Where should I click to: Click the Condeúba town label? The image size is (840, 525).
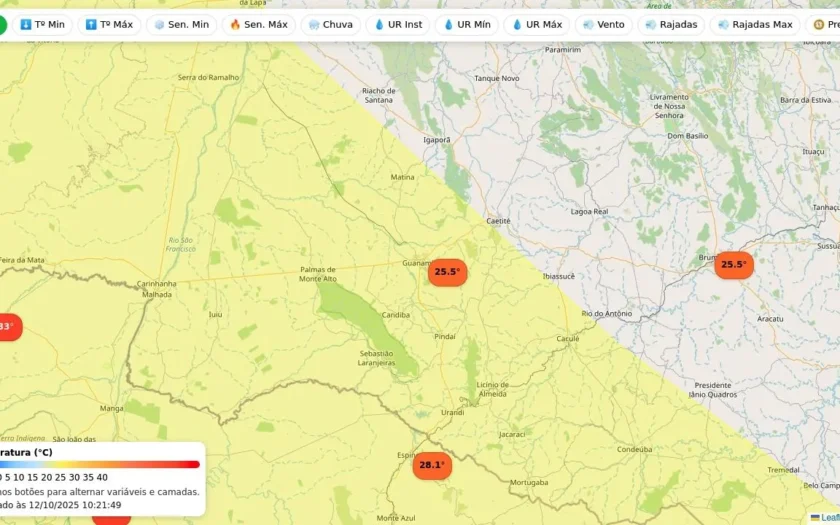click(634, 449)
